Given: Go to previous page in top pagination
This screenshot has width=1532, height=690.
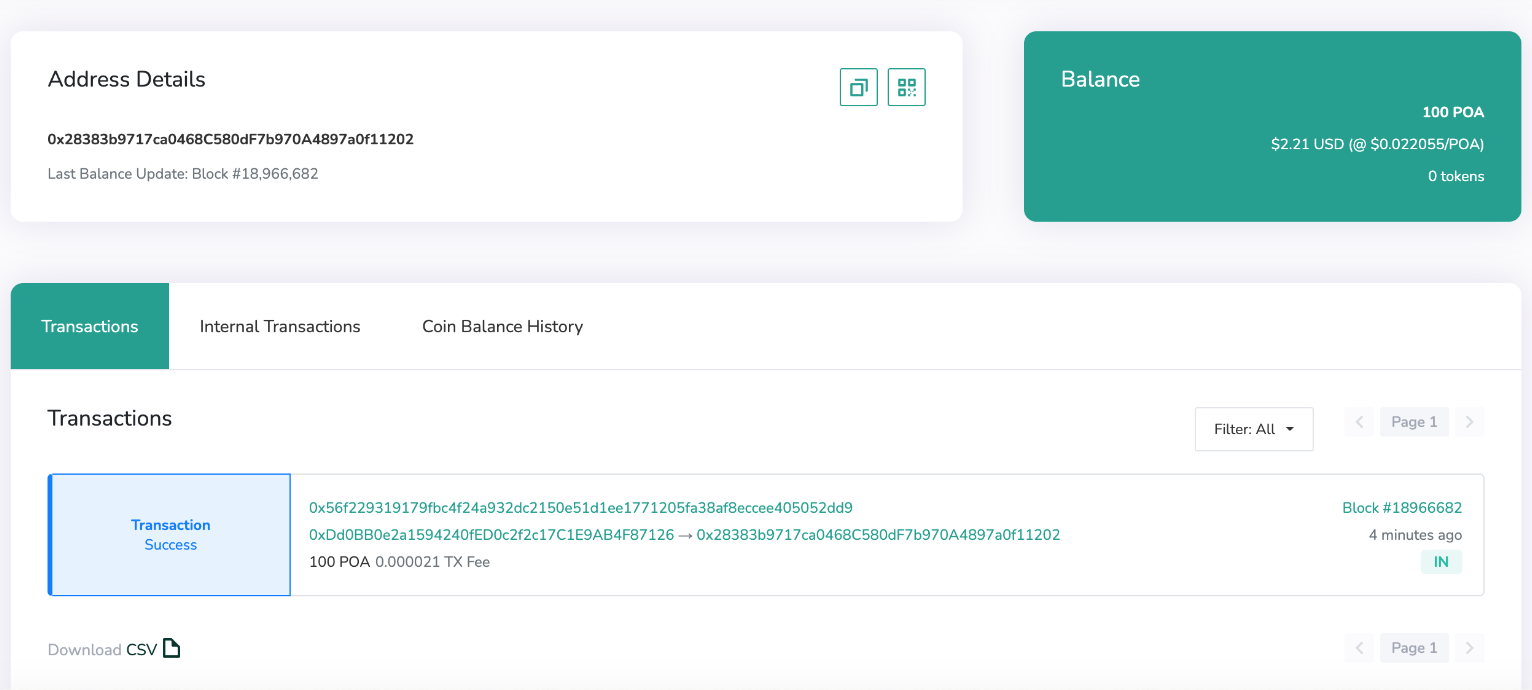Looking at the screenshot, I should tap(1359, 422).
